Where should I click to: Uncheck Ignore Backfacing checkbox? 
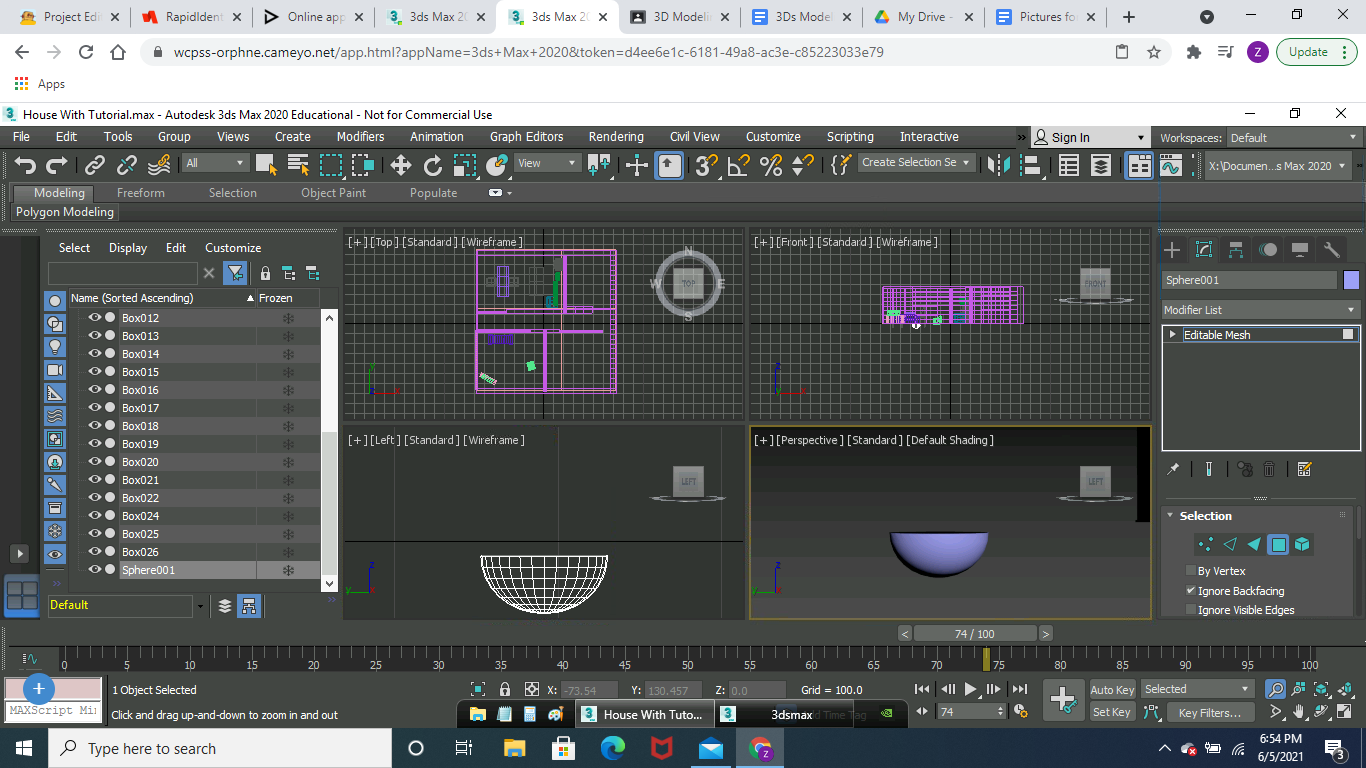coord(1190,591)
